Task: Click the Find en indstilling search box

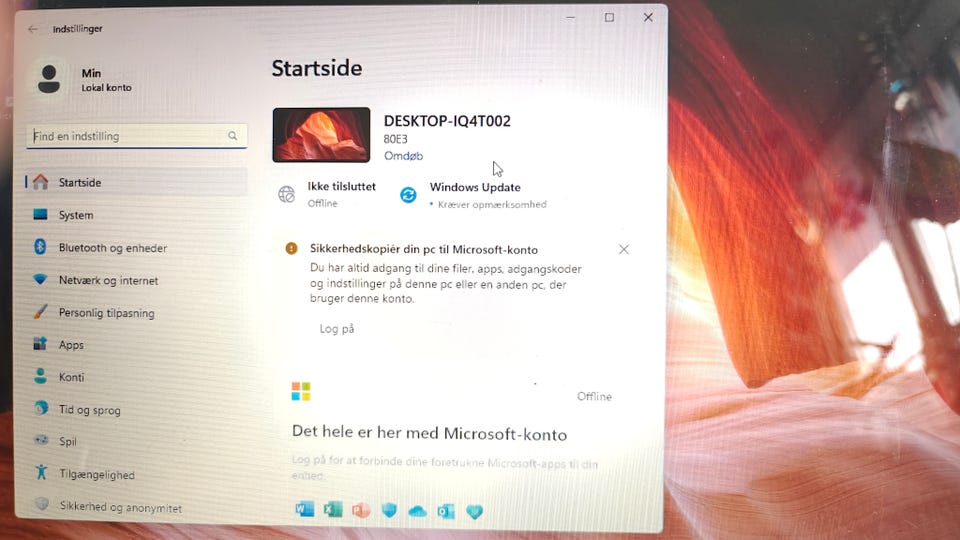Action: pyautogui.click(x=137, y=136)
